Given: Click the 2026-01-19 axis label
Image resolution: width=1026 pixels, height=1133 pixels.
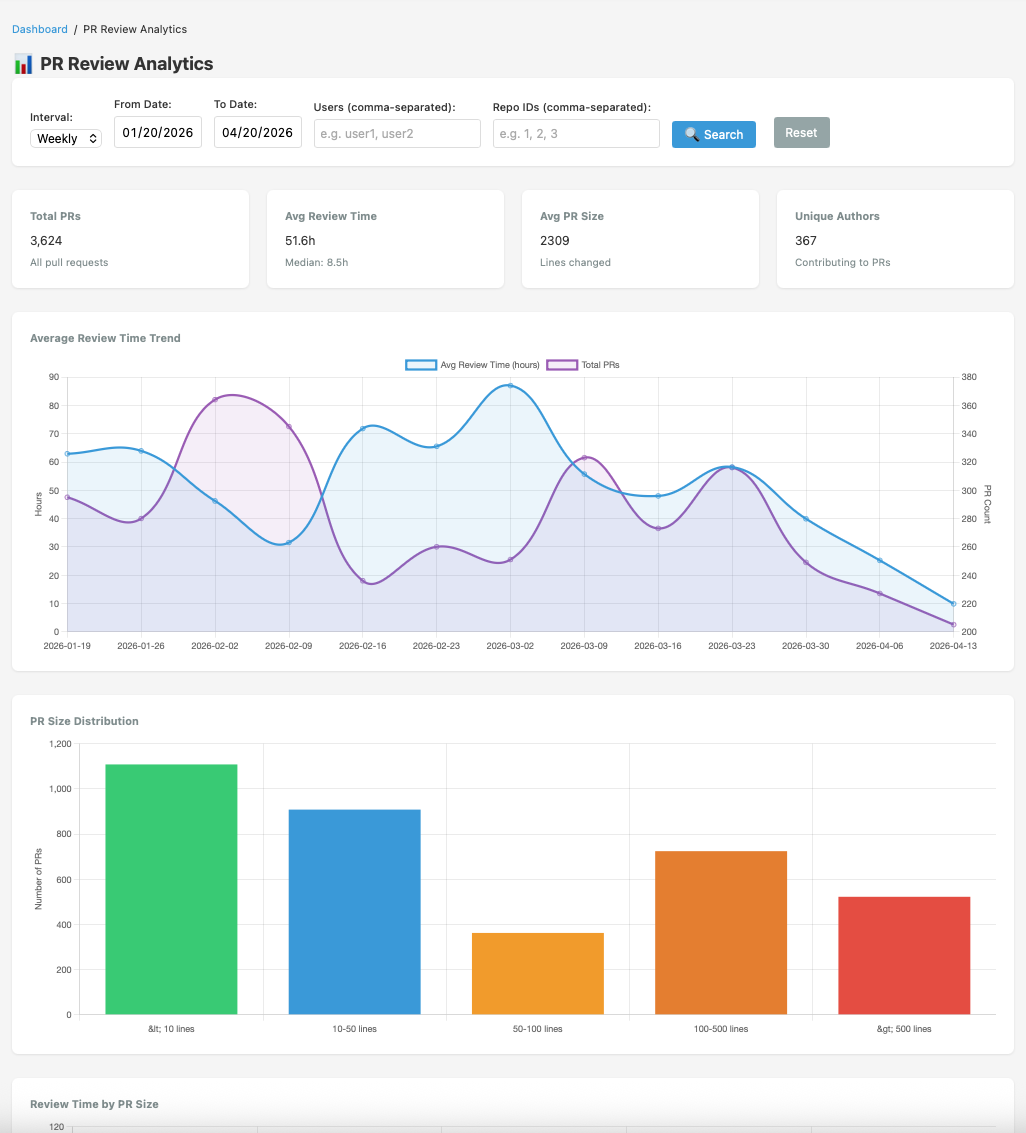Looking at the screenshot, I should coord(67,646).
